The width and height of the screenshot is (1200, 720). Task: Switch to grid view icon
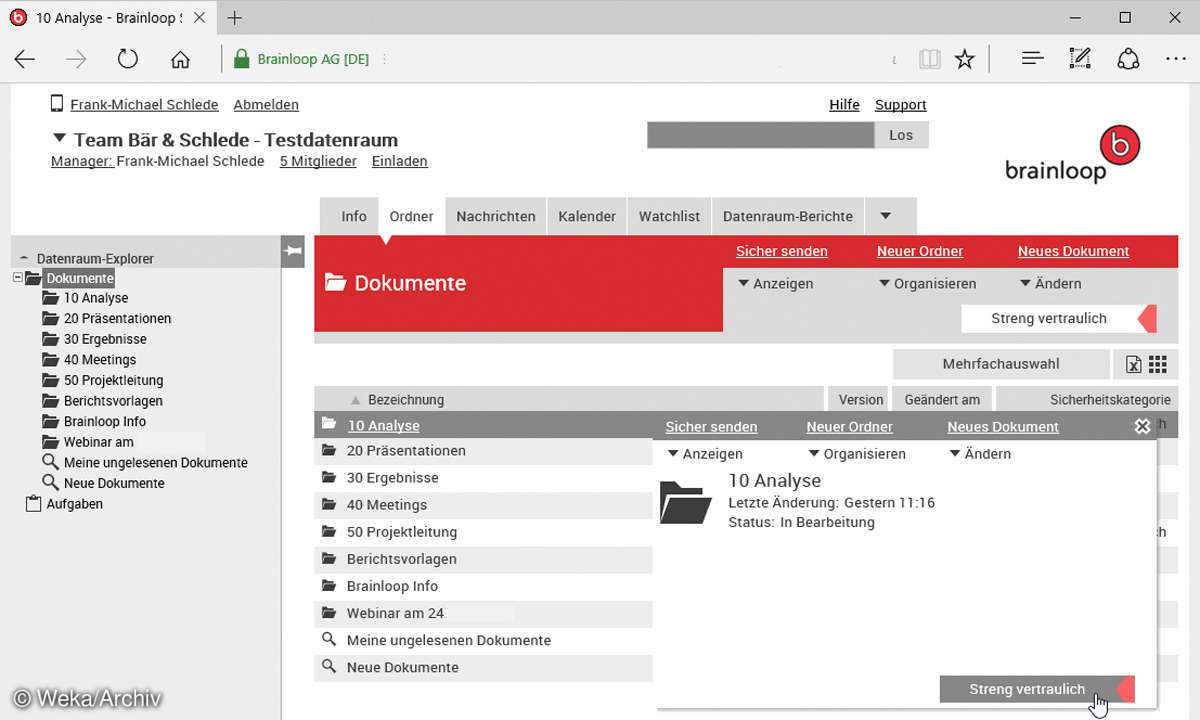(1158, 365)
